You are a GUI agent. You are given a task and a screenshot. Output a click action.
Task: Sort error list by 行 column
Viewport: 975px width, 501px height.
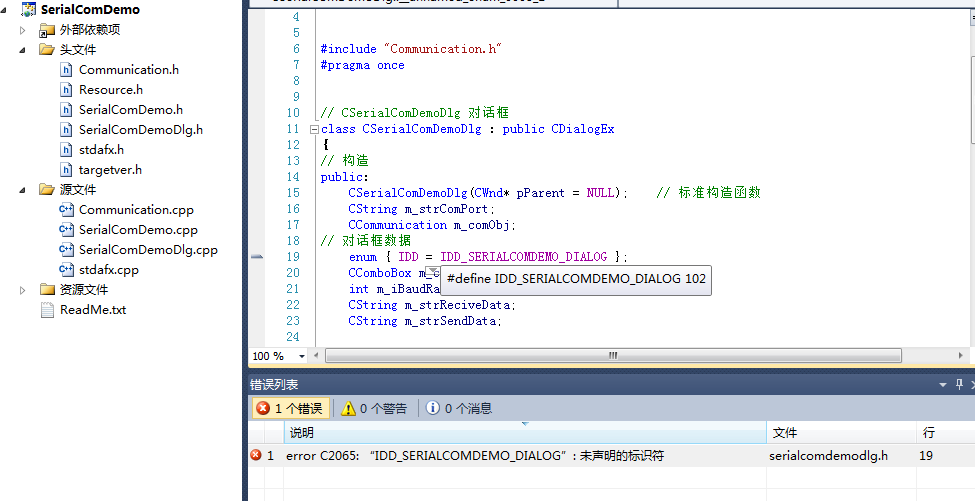945,432
